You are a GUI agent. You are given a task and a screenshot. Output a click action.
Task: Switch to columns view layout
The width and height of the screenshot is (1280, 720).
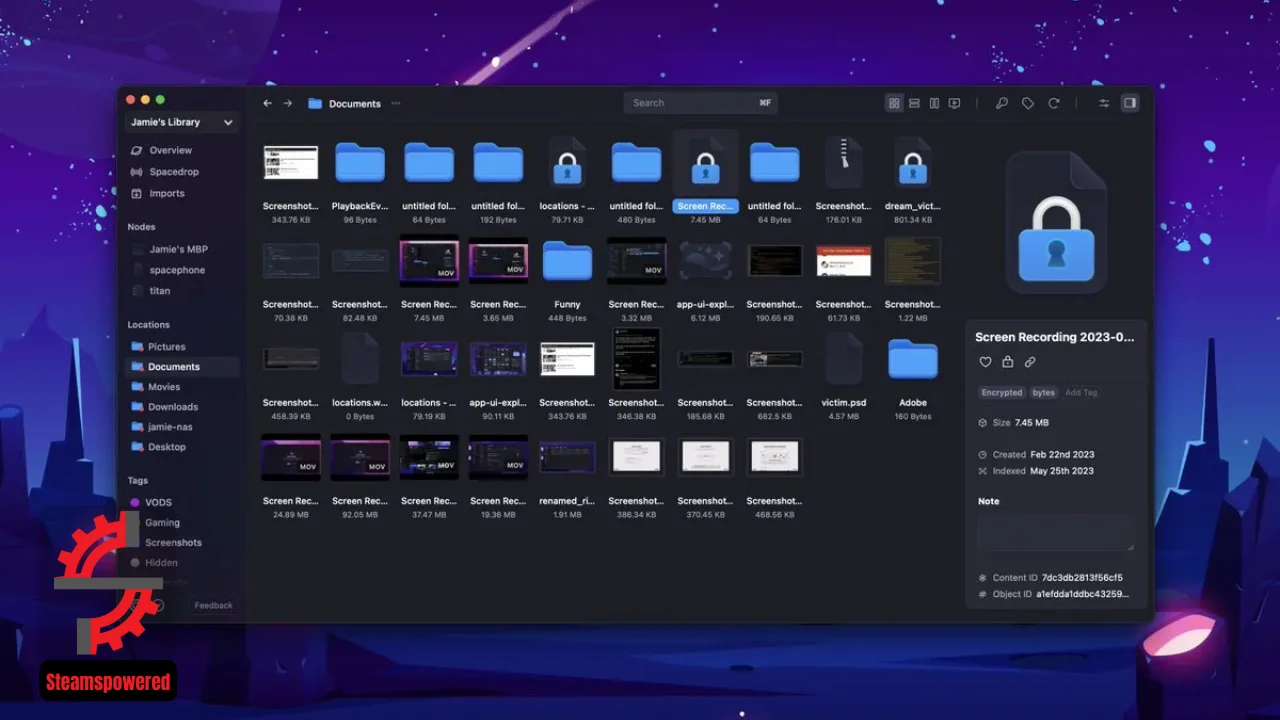(x=934, y=103)
